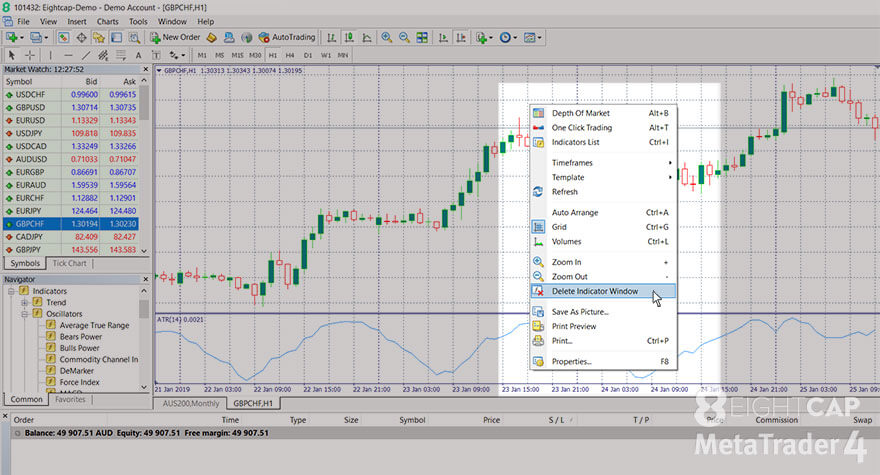
Task: Open Template submenu in context menu
Action: (603, 177)
